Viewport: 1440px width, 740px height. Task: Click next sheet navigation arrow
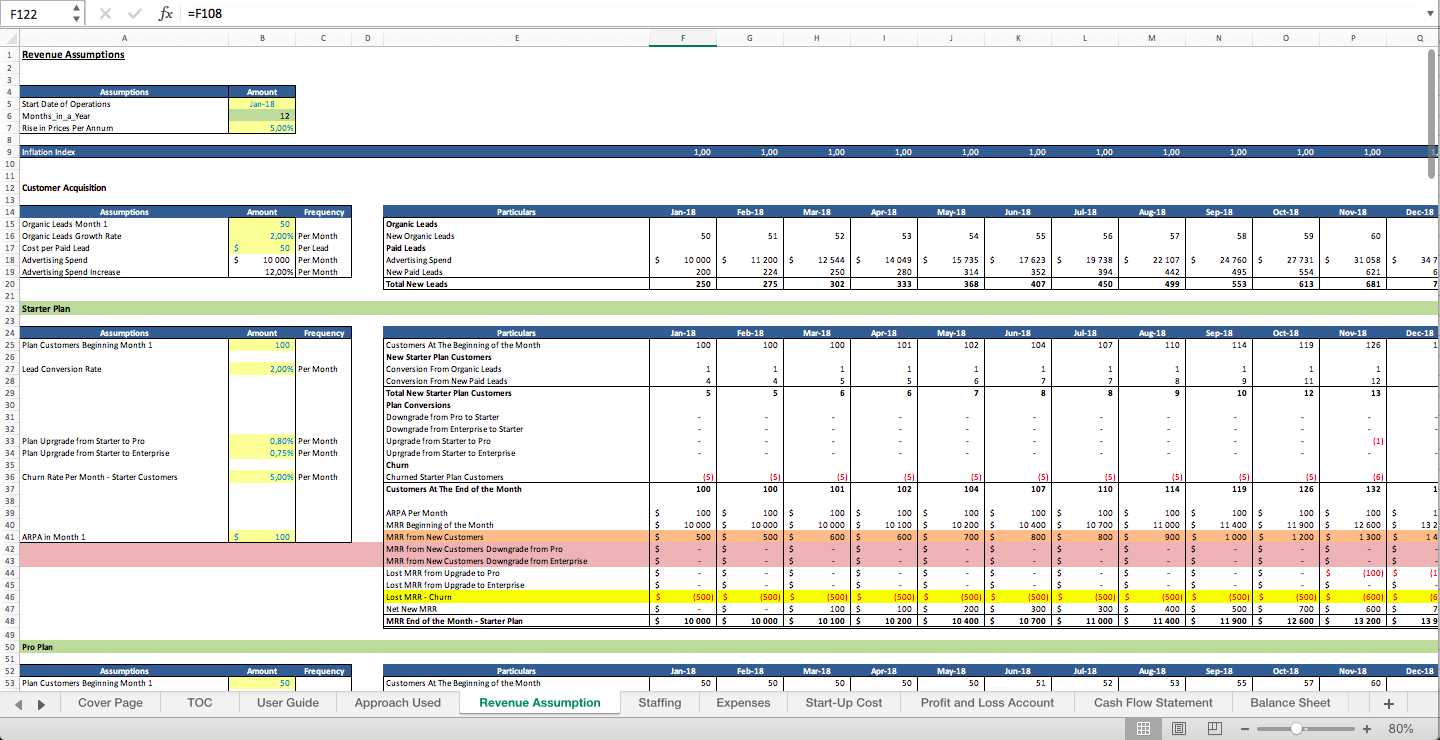coord(41,704)
